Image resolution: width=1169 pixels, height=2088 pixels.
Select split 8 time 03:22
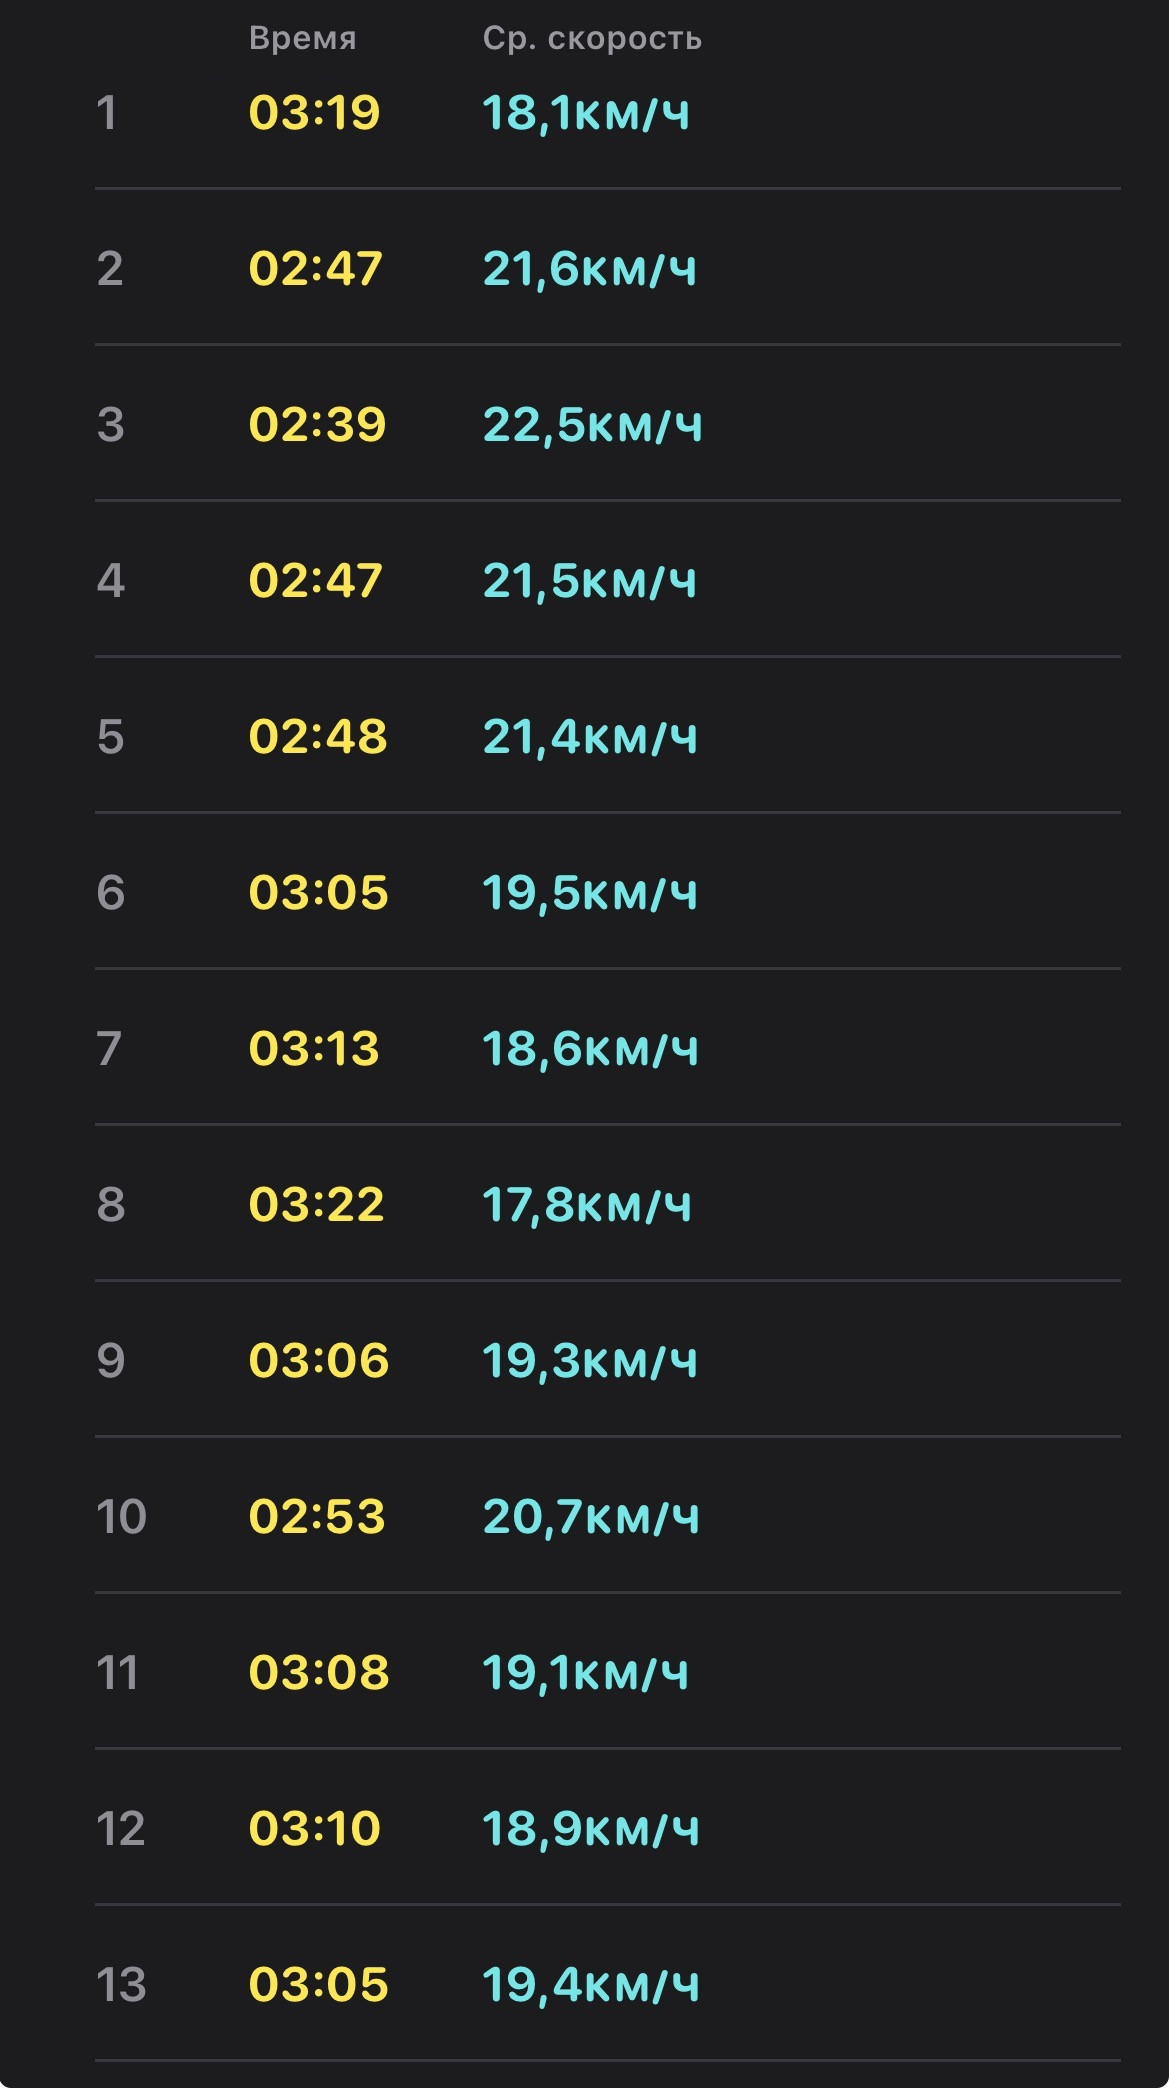pyautogui.click(x=316, y=1205)
